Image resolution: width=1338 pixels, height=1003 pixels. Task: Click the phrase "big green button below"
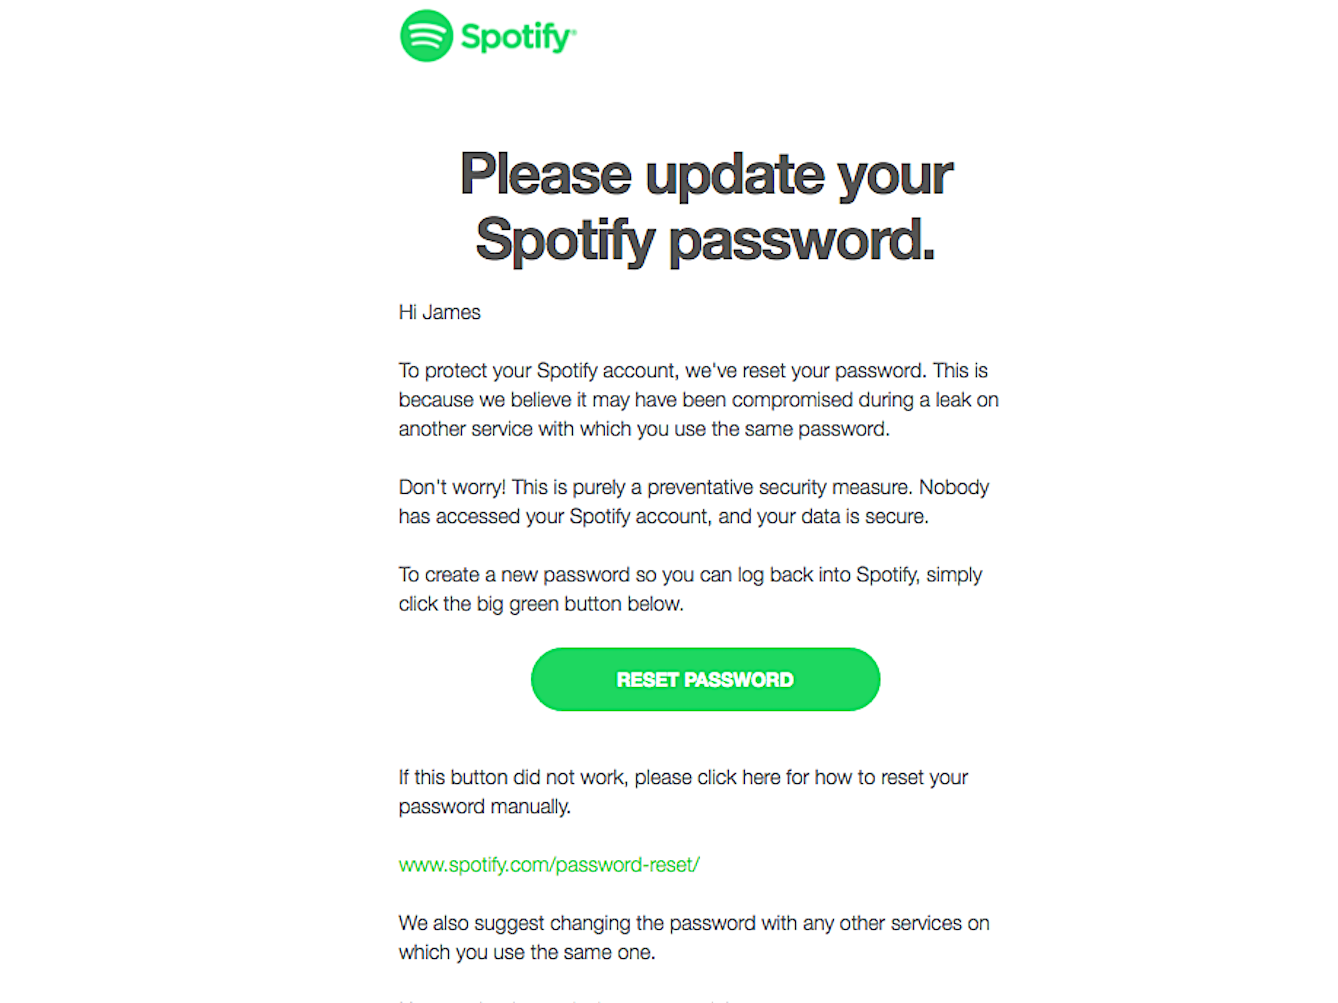579,604
